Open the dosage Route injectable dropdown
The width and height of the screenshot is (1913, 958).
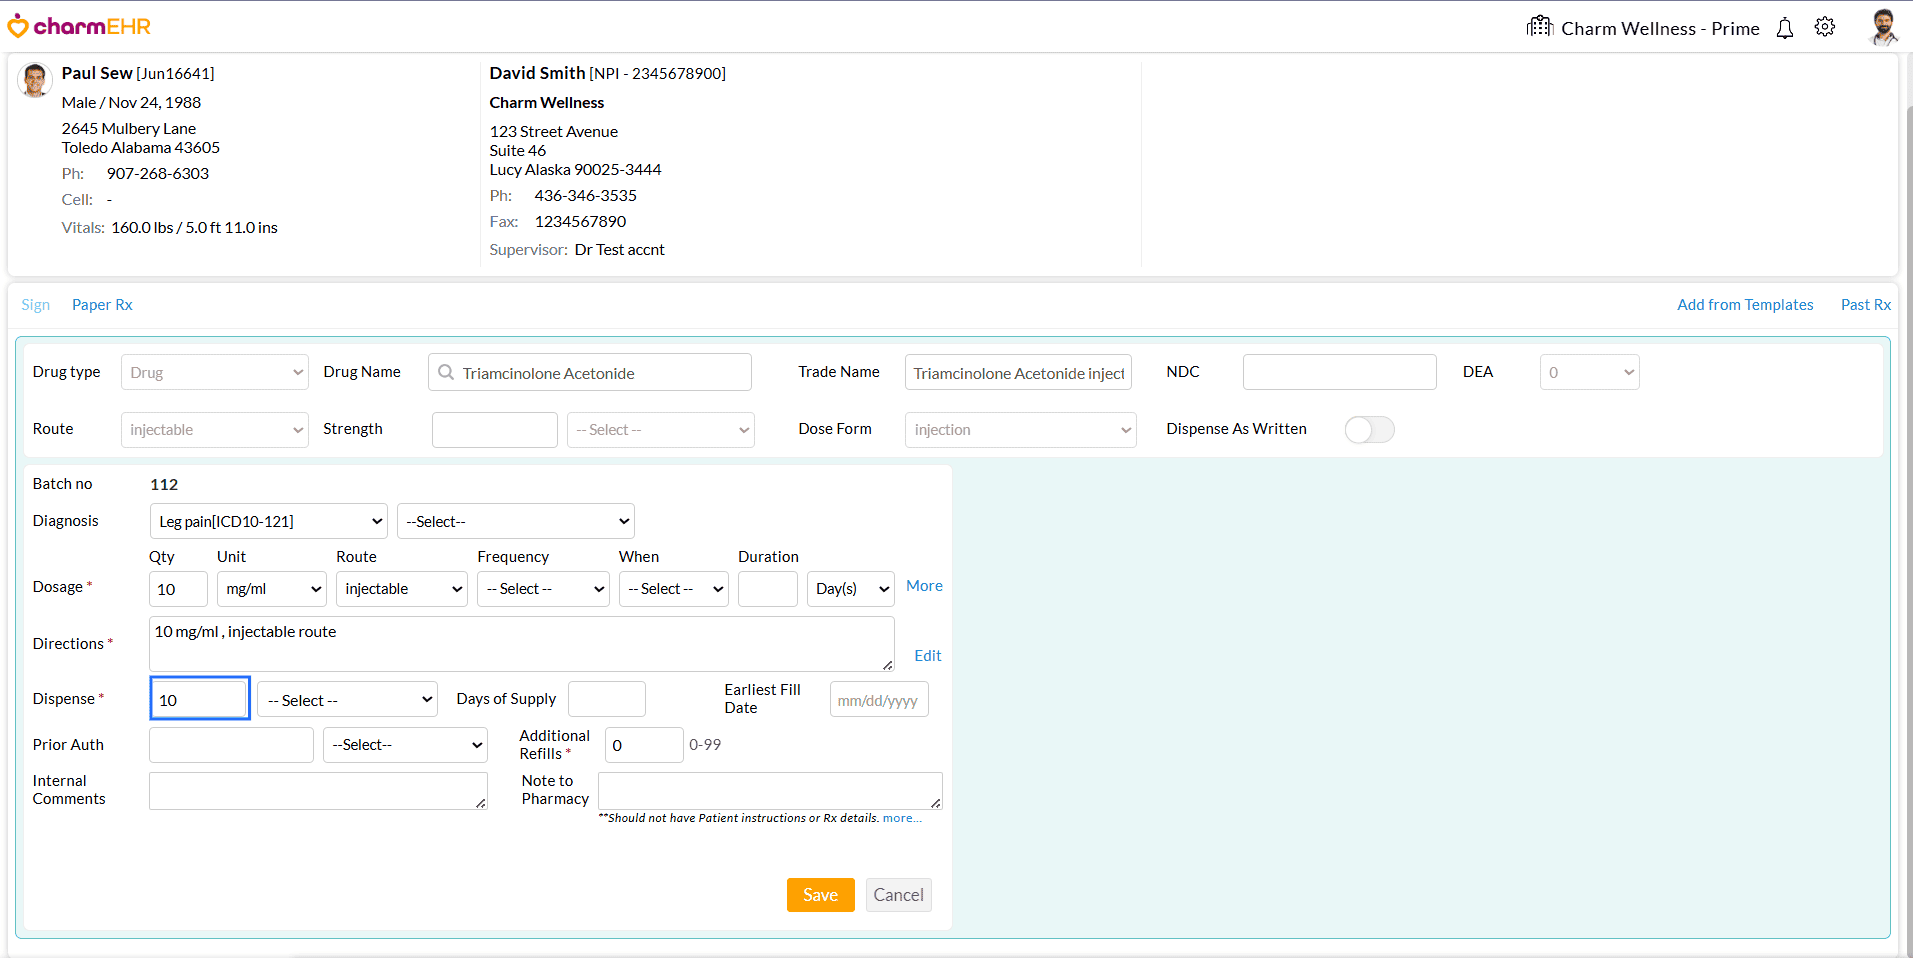click(x=402, y=589)
